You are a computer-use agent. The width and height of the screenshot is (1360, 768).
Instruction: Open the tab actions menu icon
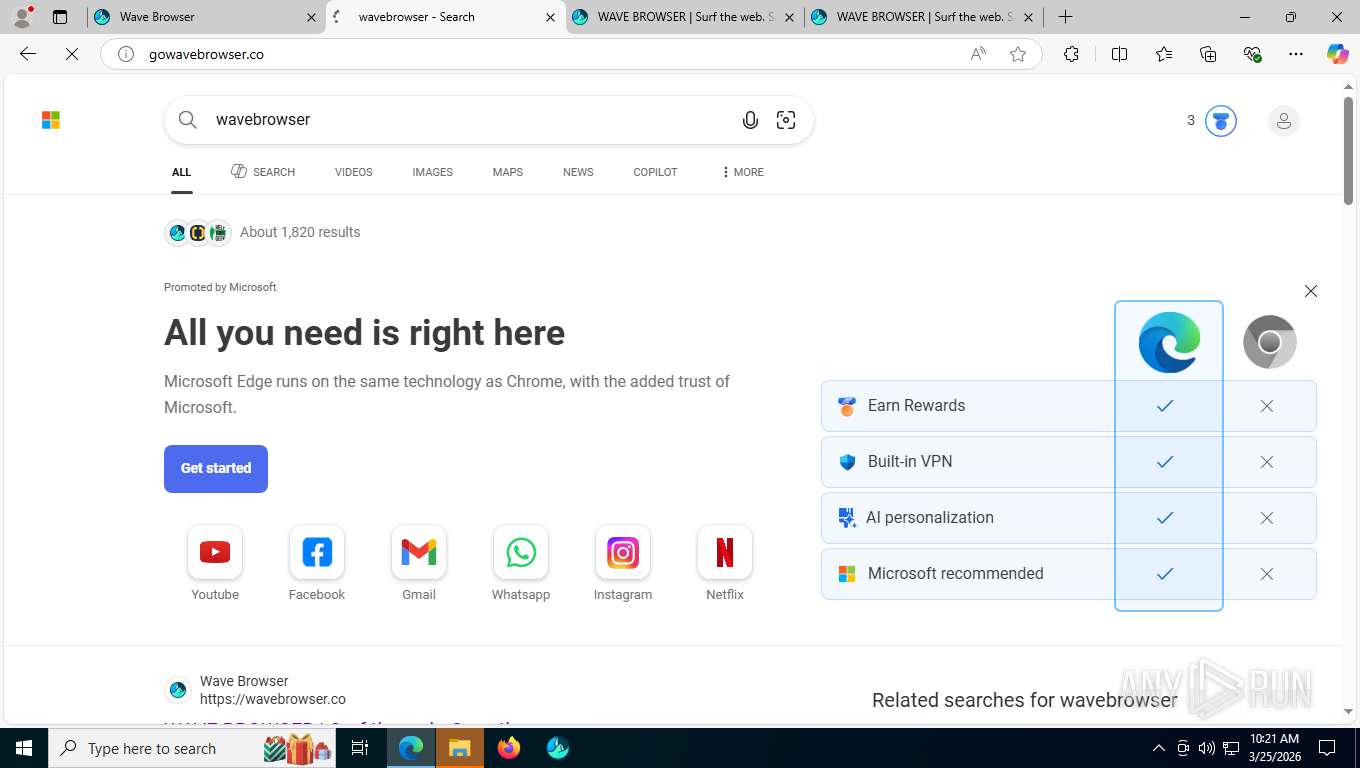pos(60,17)
